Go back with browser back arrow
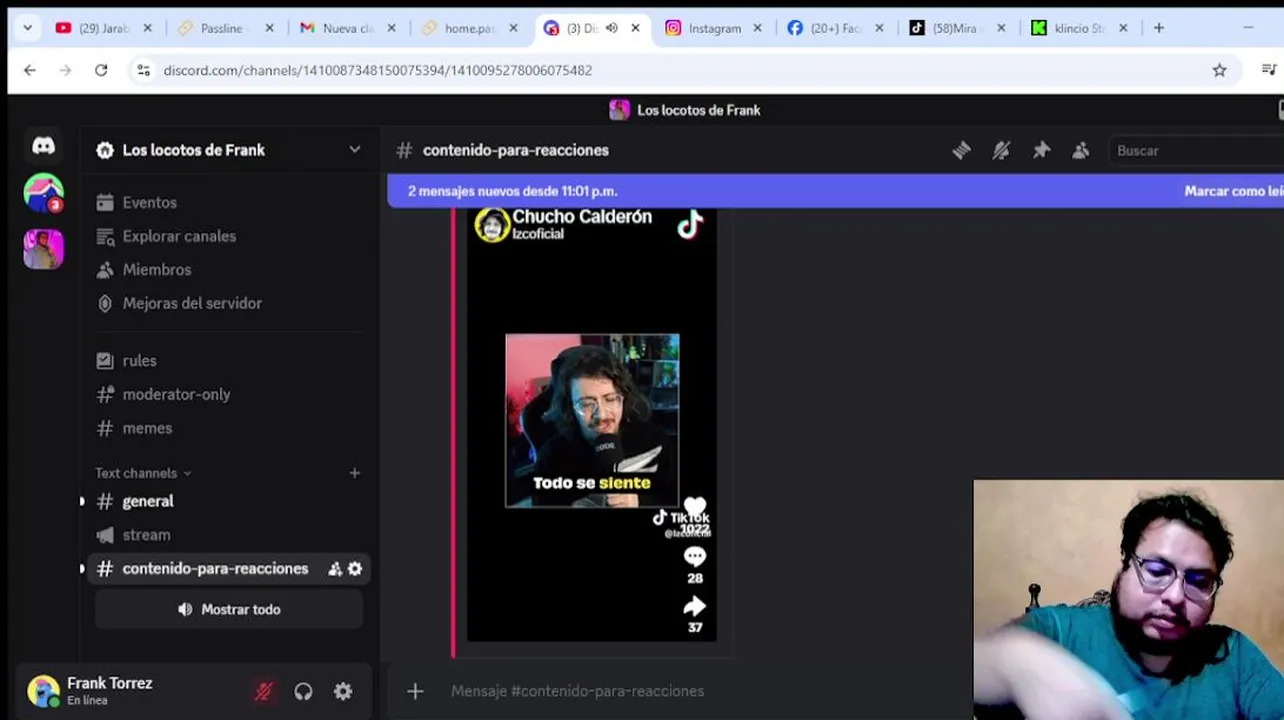 pyautogui.click(x=30, y=70)
